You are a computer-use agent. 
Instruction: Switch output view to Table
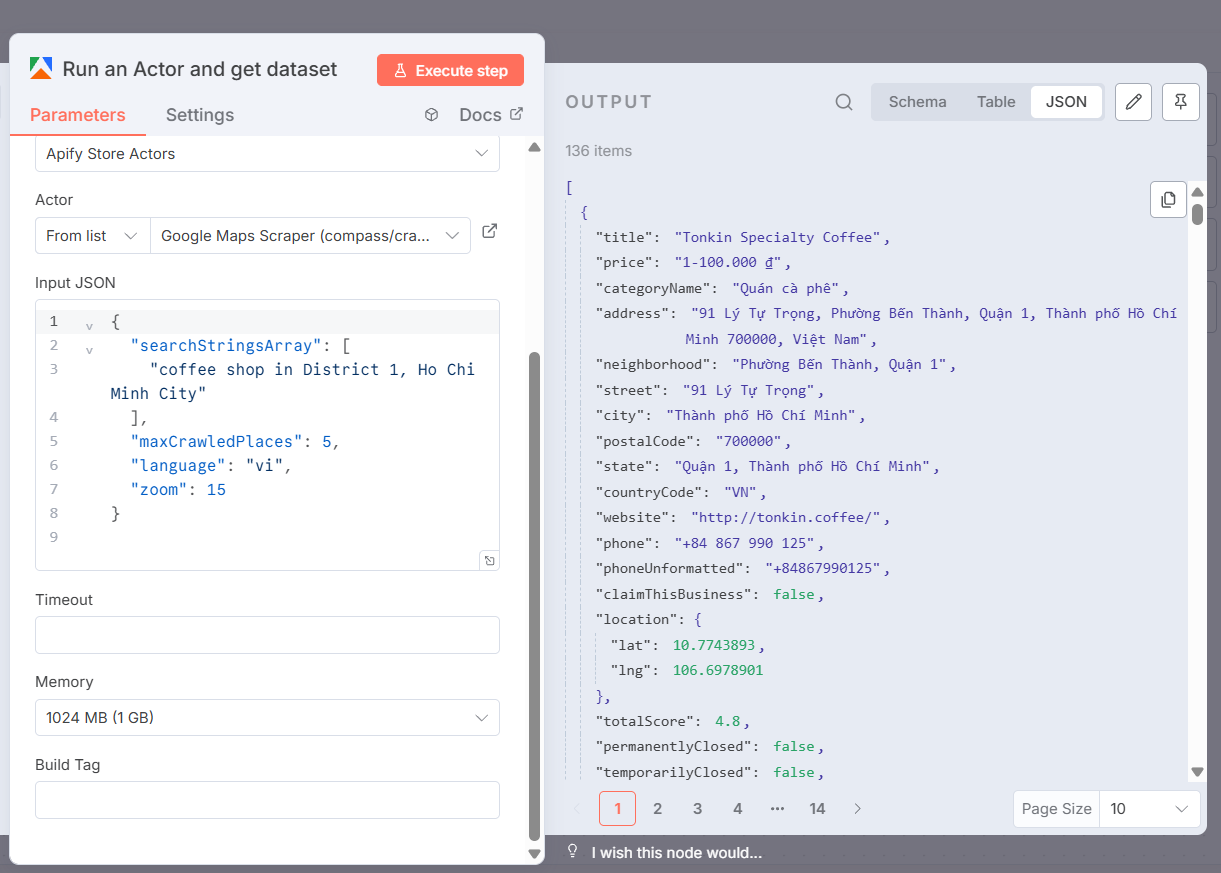(996, 102)
